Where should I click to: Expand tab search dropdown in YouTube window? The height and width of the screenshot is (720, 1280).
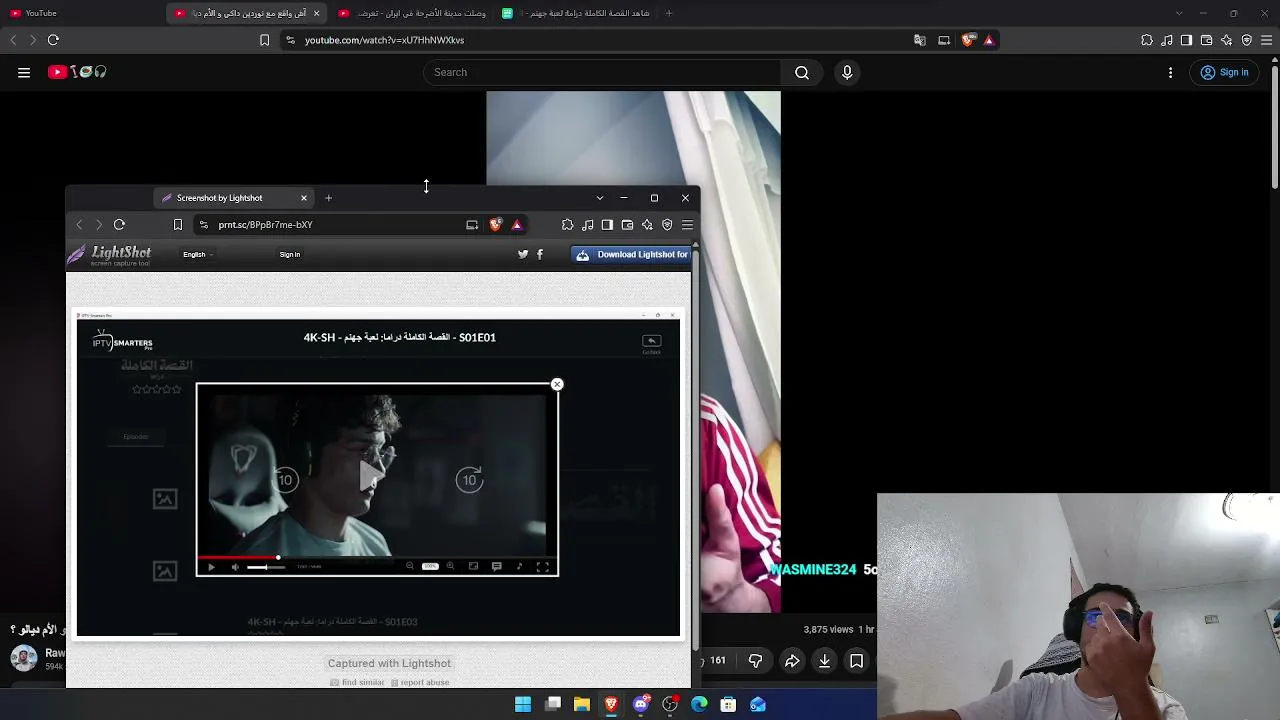[x=1179, y=13]
